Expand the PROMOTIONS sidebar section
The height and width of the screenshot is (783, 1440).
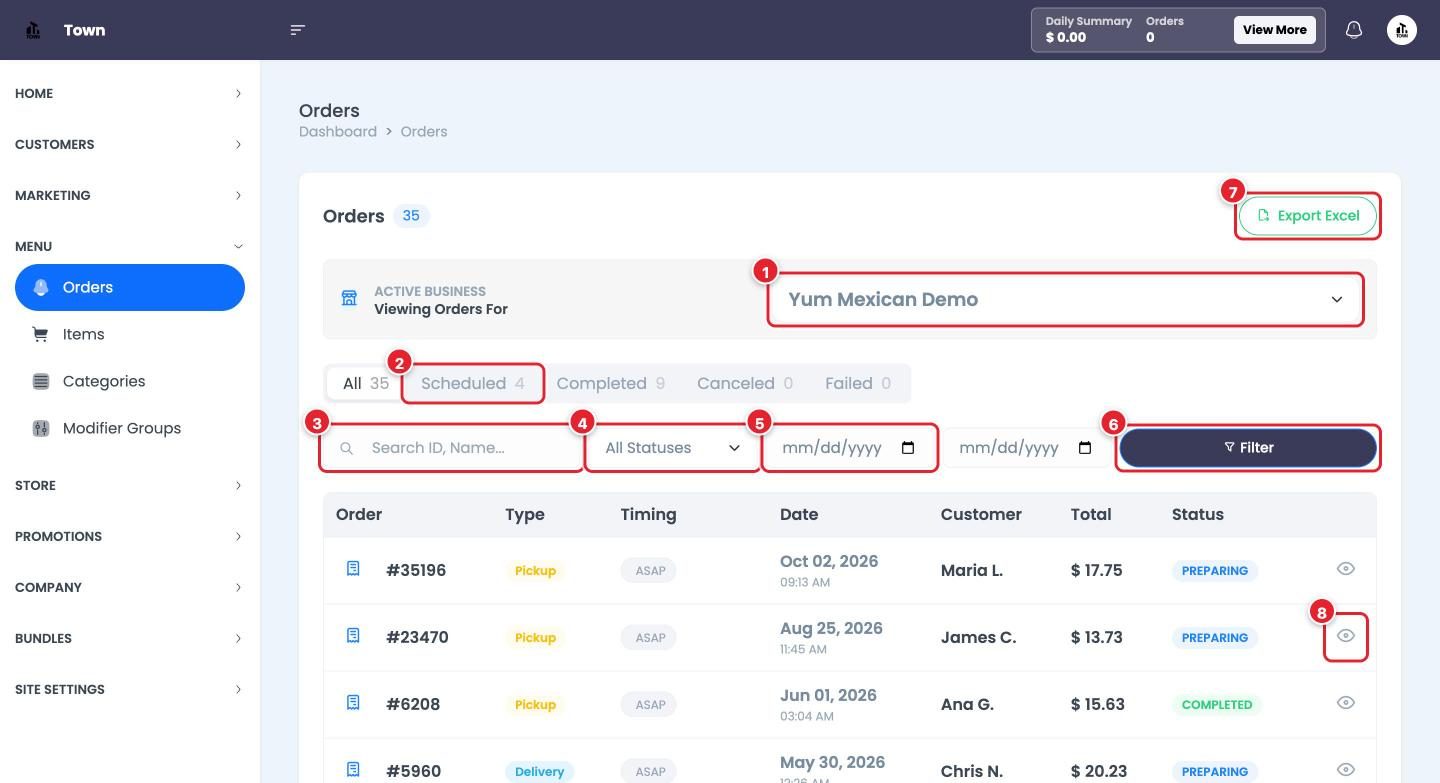point(130,536)
